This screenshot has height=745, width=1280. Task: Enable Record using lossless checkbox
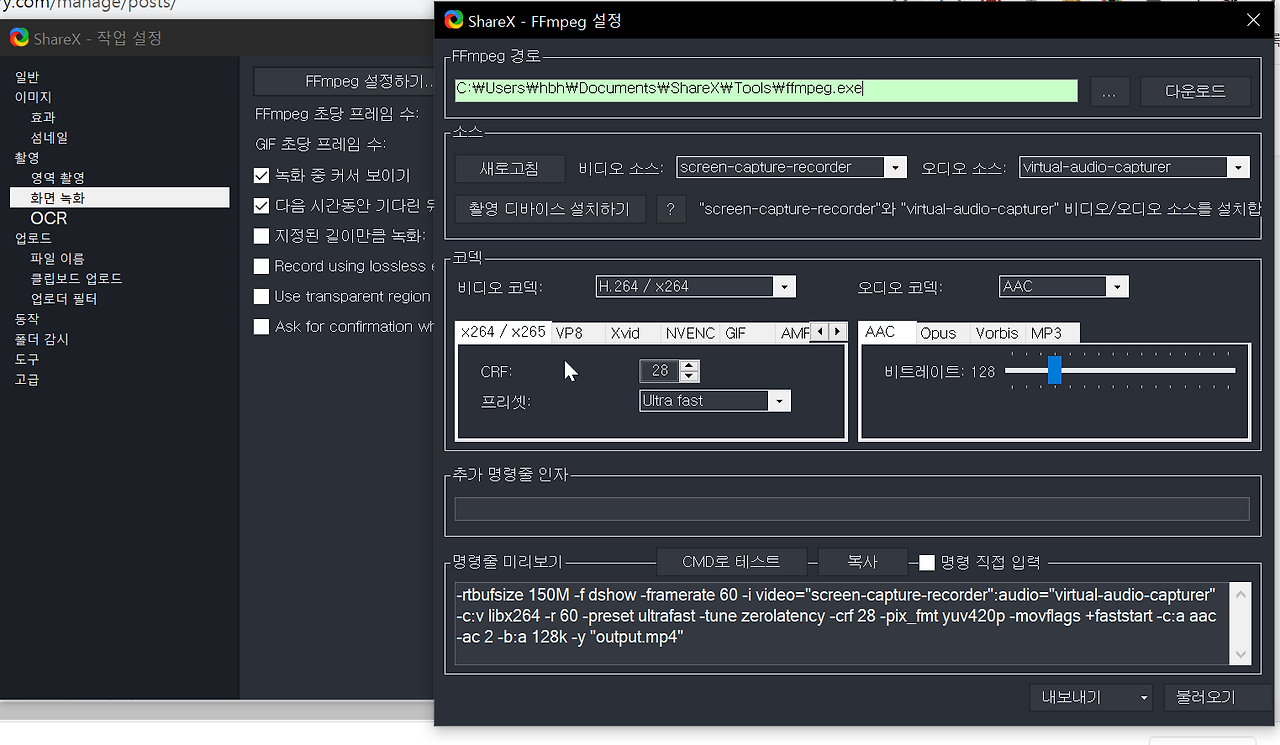tap(261, 266)
